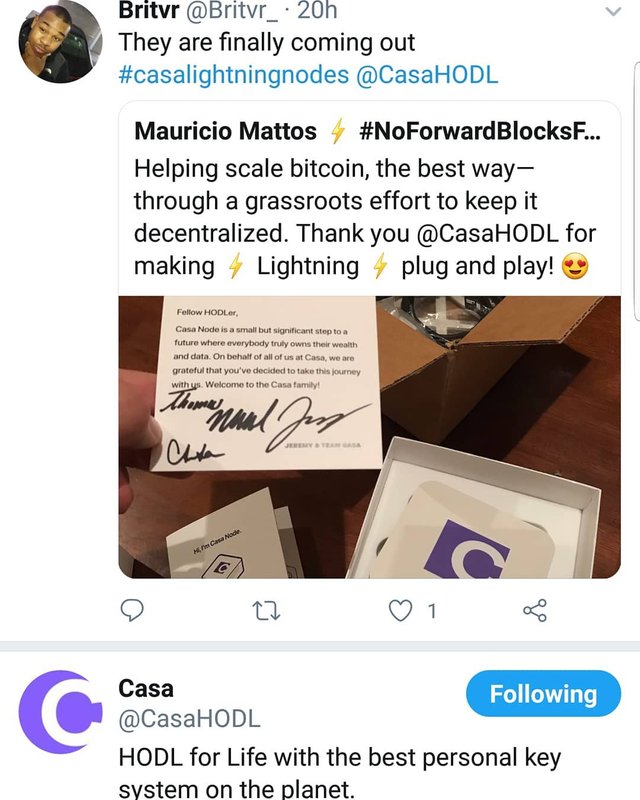Expand the tweet options chevron menu
Image resolution: width=640 pixels, height=800 pixels.
click(x=613, y=11)
